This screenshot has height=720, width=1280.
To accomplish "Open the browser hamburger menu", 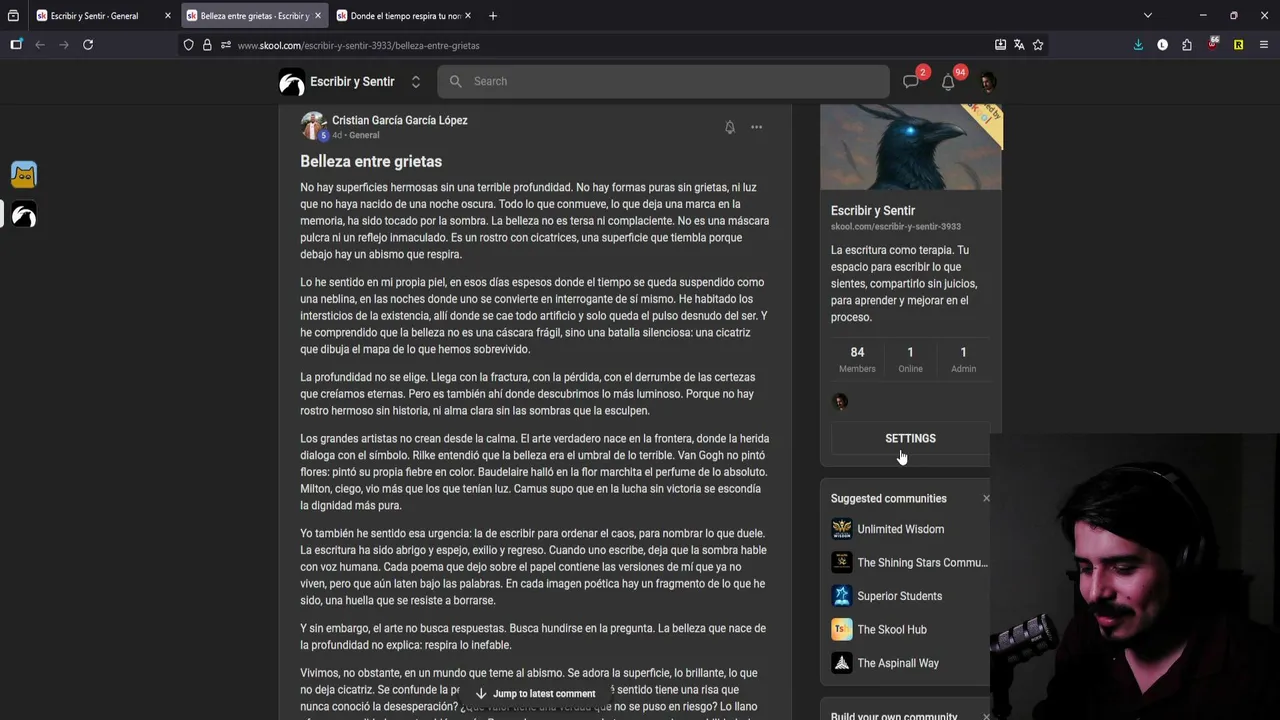I will (x=1264, y=45).
